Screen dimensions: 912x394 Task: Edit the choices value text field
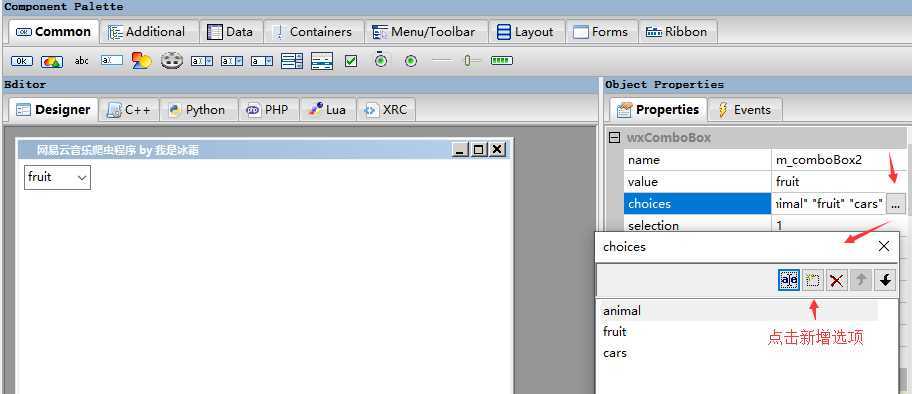(829, 204)
